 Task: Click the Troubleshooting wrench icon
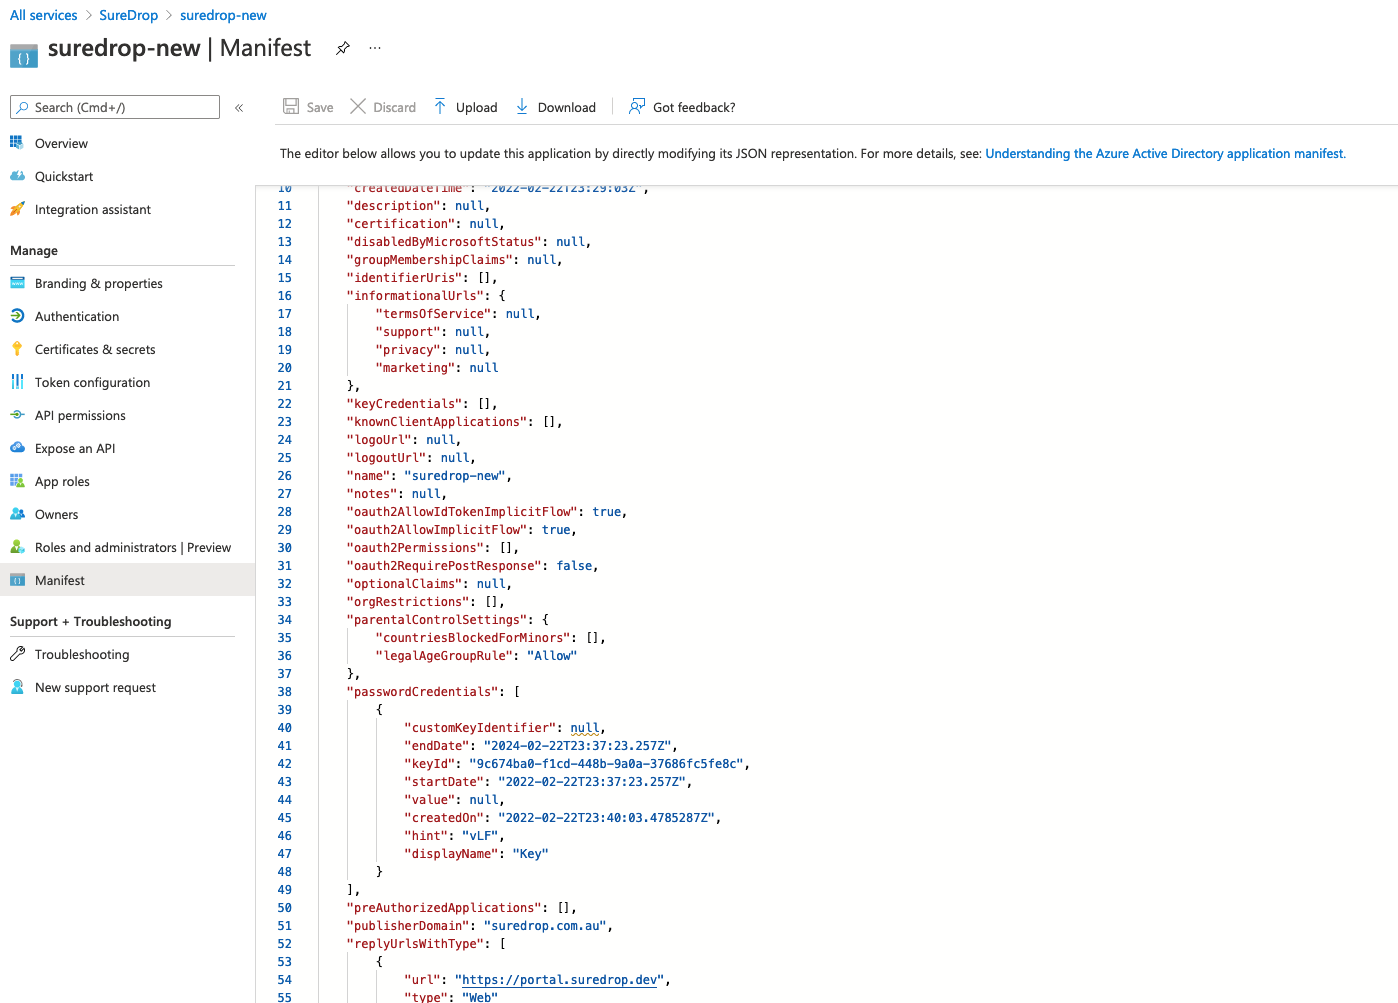pyautogui.click(x=17, y=654)
